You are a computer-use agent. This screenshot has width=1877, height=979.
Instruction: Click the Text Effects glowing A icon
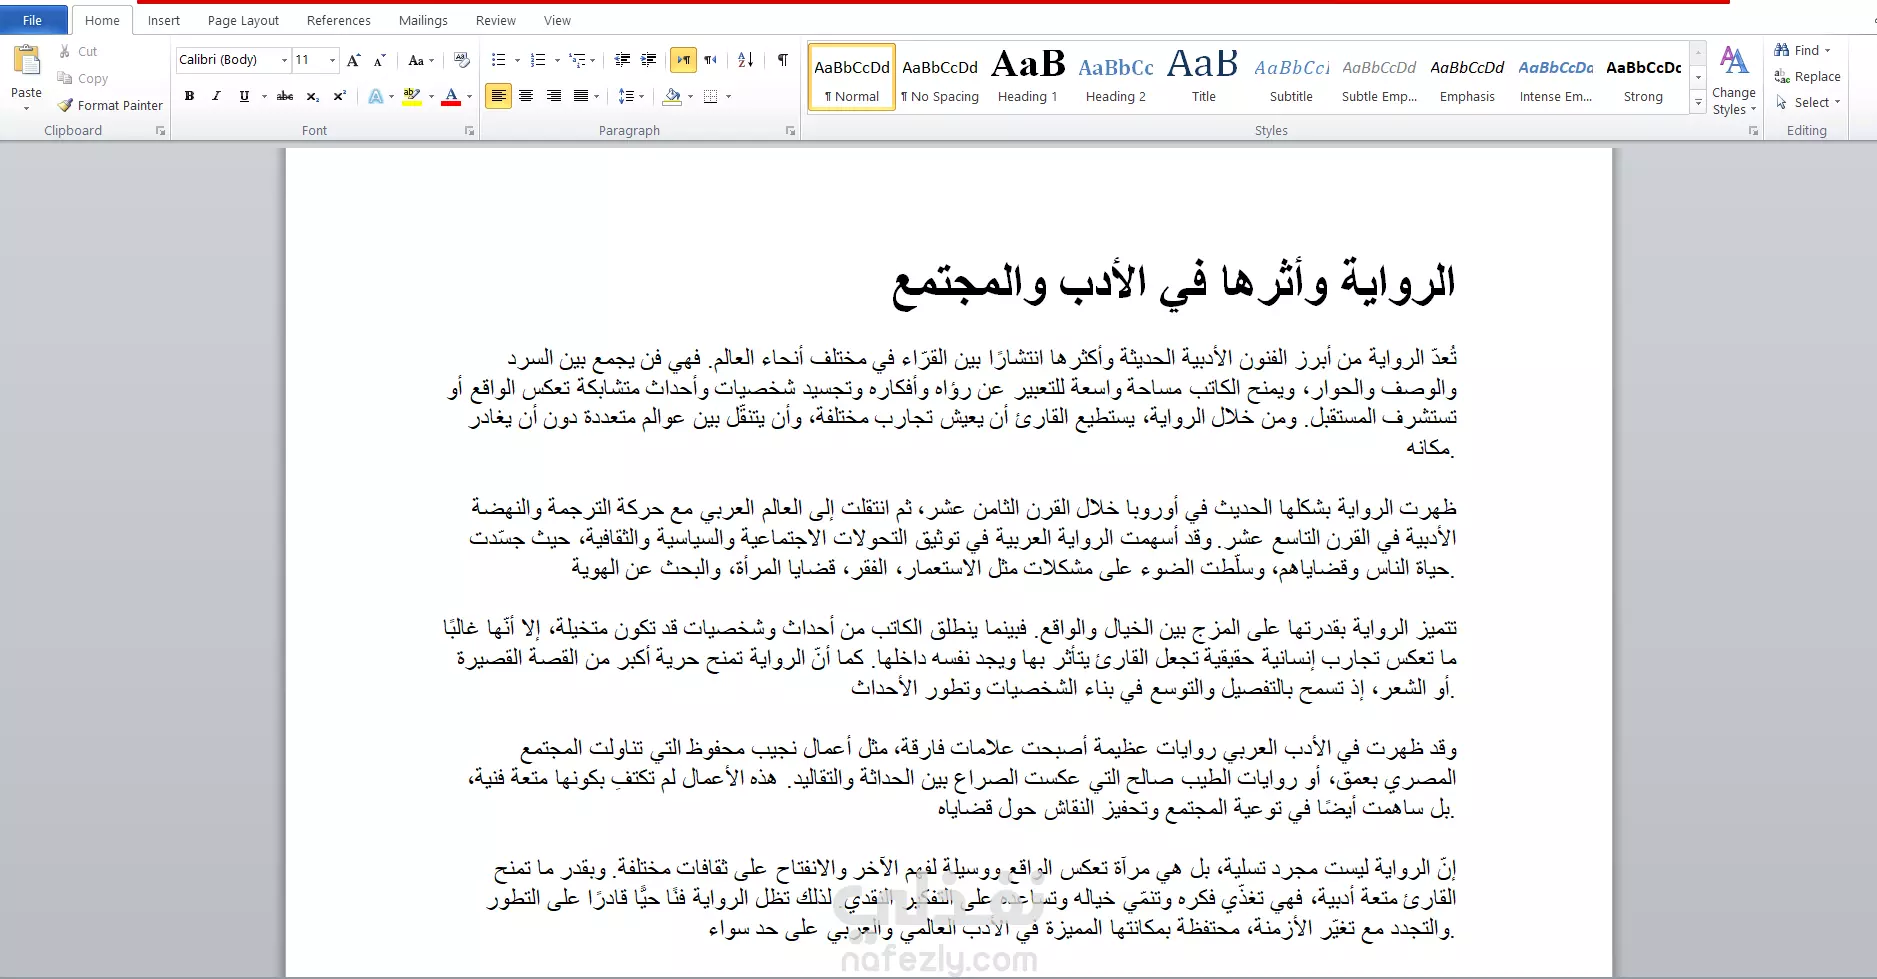tap(375, 96)
